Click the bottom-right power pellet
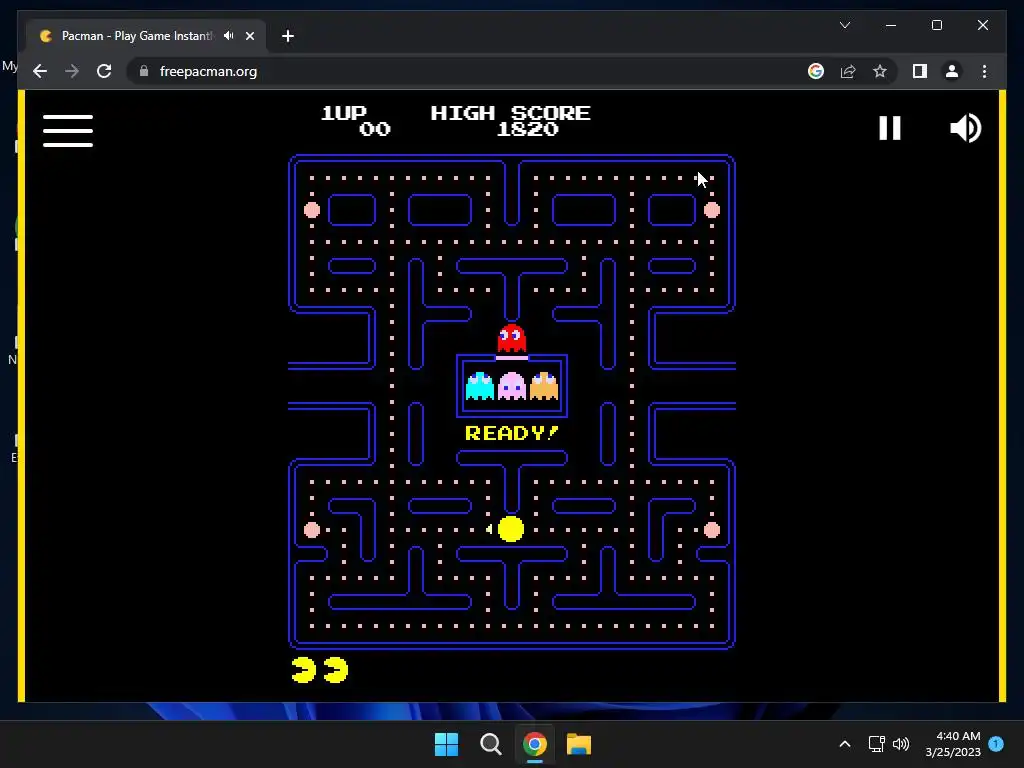The width and height of the screenshot is (1024, 768). pos(712,530)
